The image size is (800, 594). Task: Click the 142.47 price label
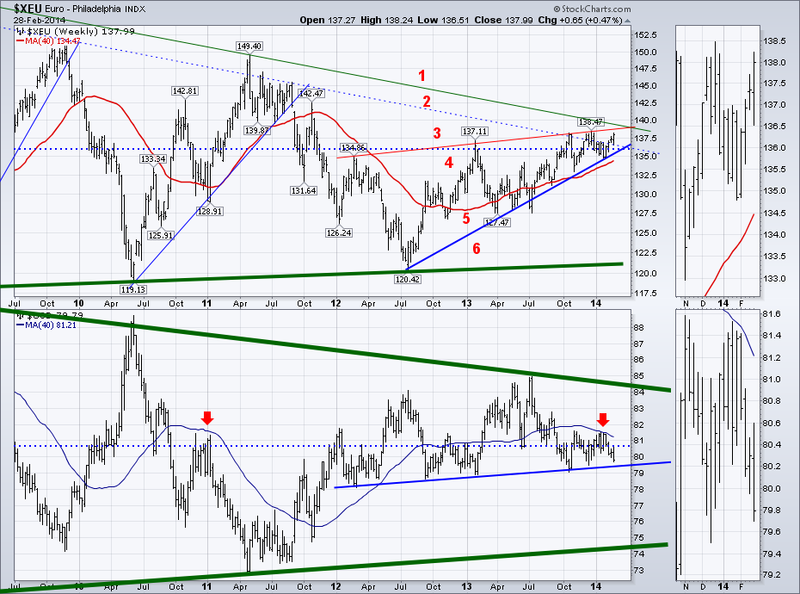pyautogui.click(x=311, y=93)
